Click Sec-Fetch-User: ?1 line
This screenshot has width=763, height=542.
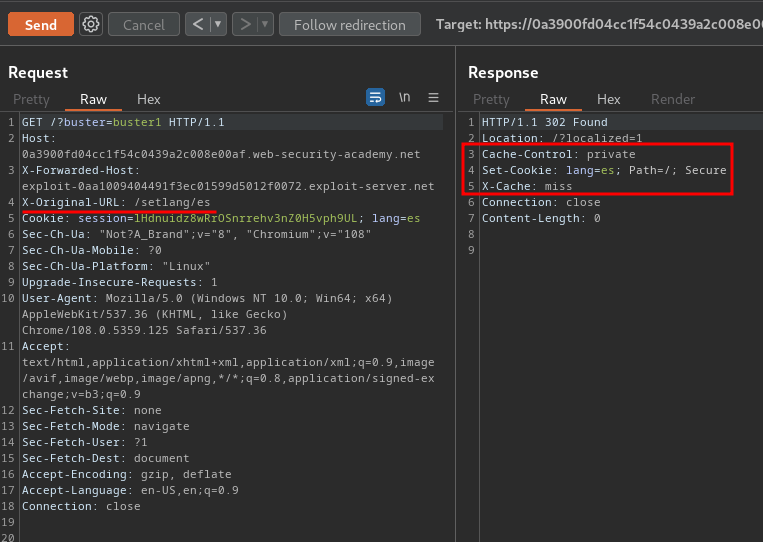coord(84,442)
